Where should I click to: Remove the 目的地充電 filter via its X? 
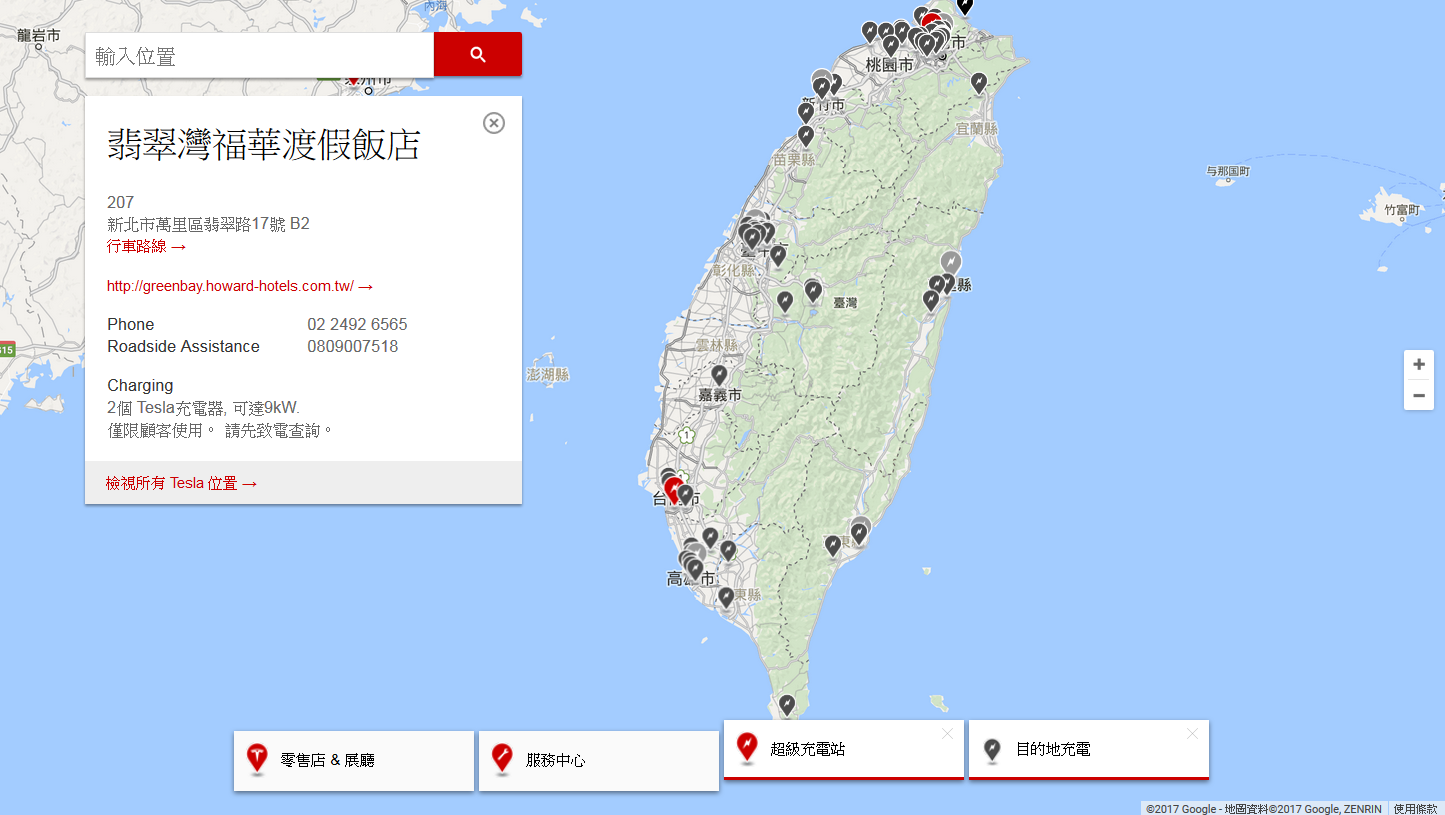point(1192,733)
